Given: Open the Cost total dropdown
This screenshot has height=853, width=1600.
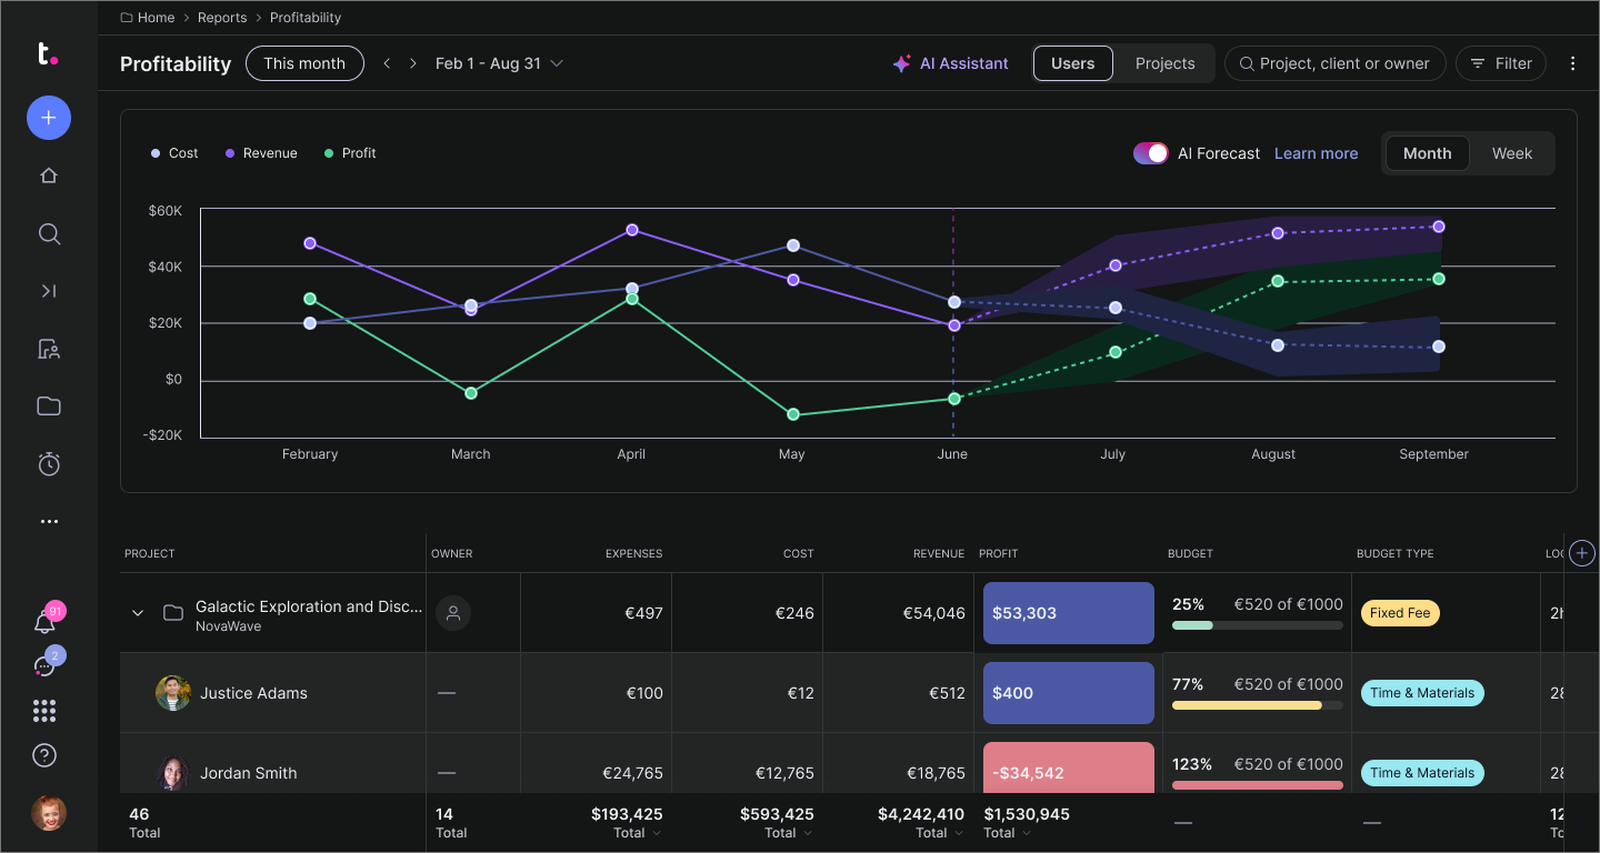Looking at the screenshot, I should [x=788, y=833].
